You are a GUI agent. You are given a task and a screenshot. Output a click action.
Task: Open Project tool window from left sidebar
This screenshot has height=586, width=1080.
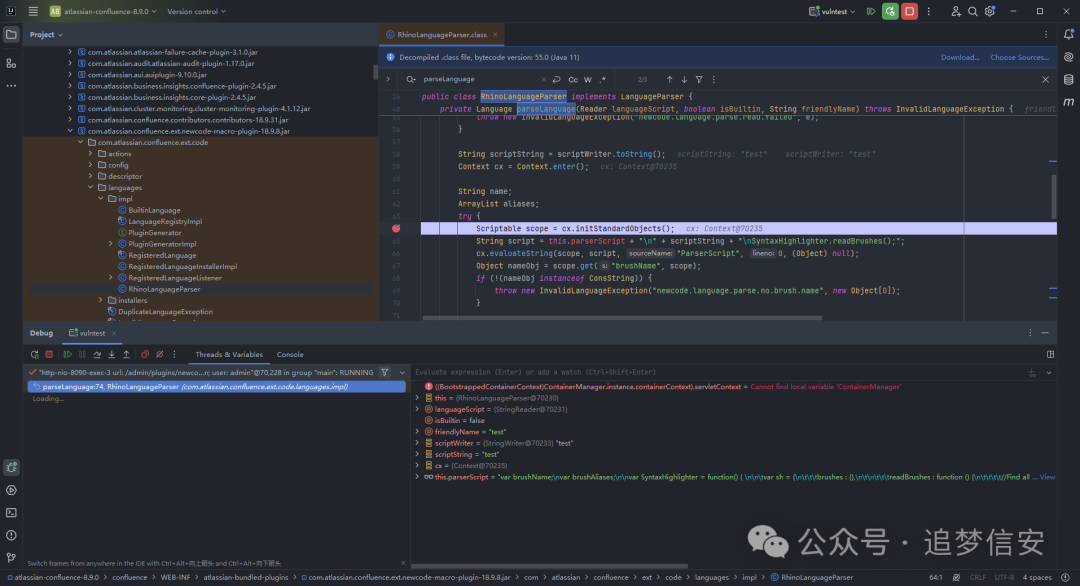11,34
